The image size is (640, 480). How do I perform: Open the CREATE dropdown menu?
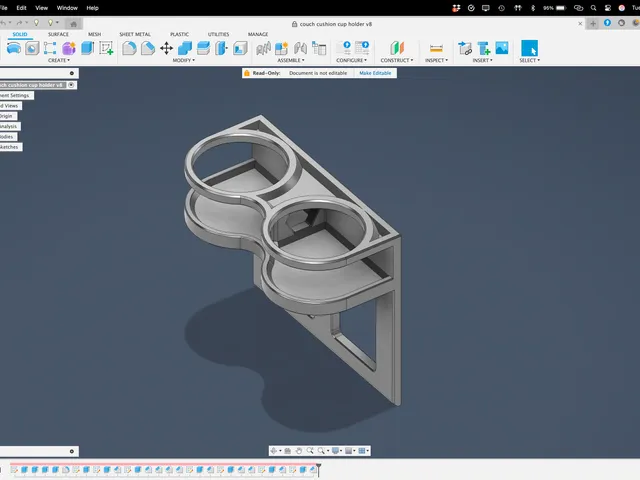[59, 60]
